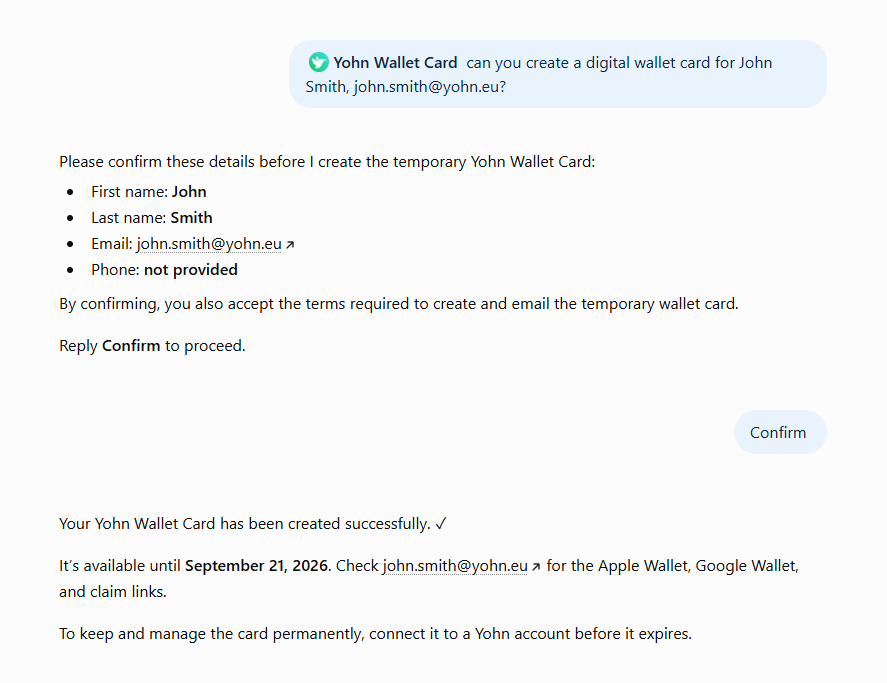Click the Yohn Wallet Card app mention
This screenshot has height=683, width=887.
[383, 62]
